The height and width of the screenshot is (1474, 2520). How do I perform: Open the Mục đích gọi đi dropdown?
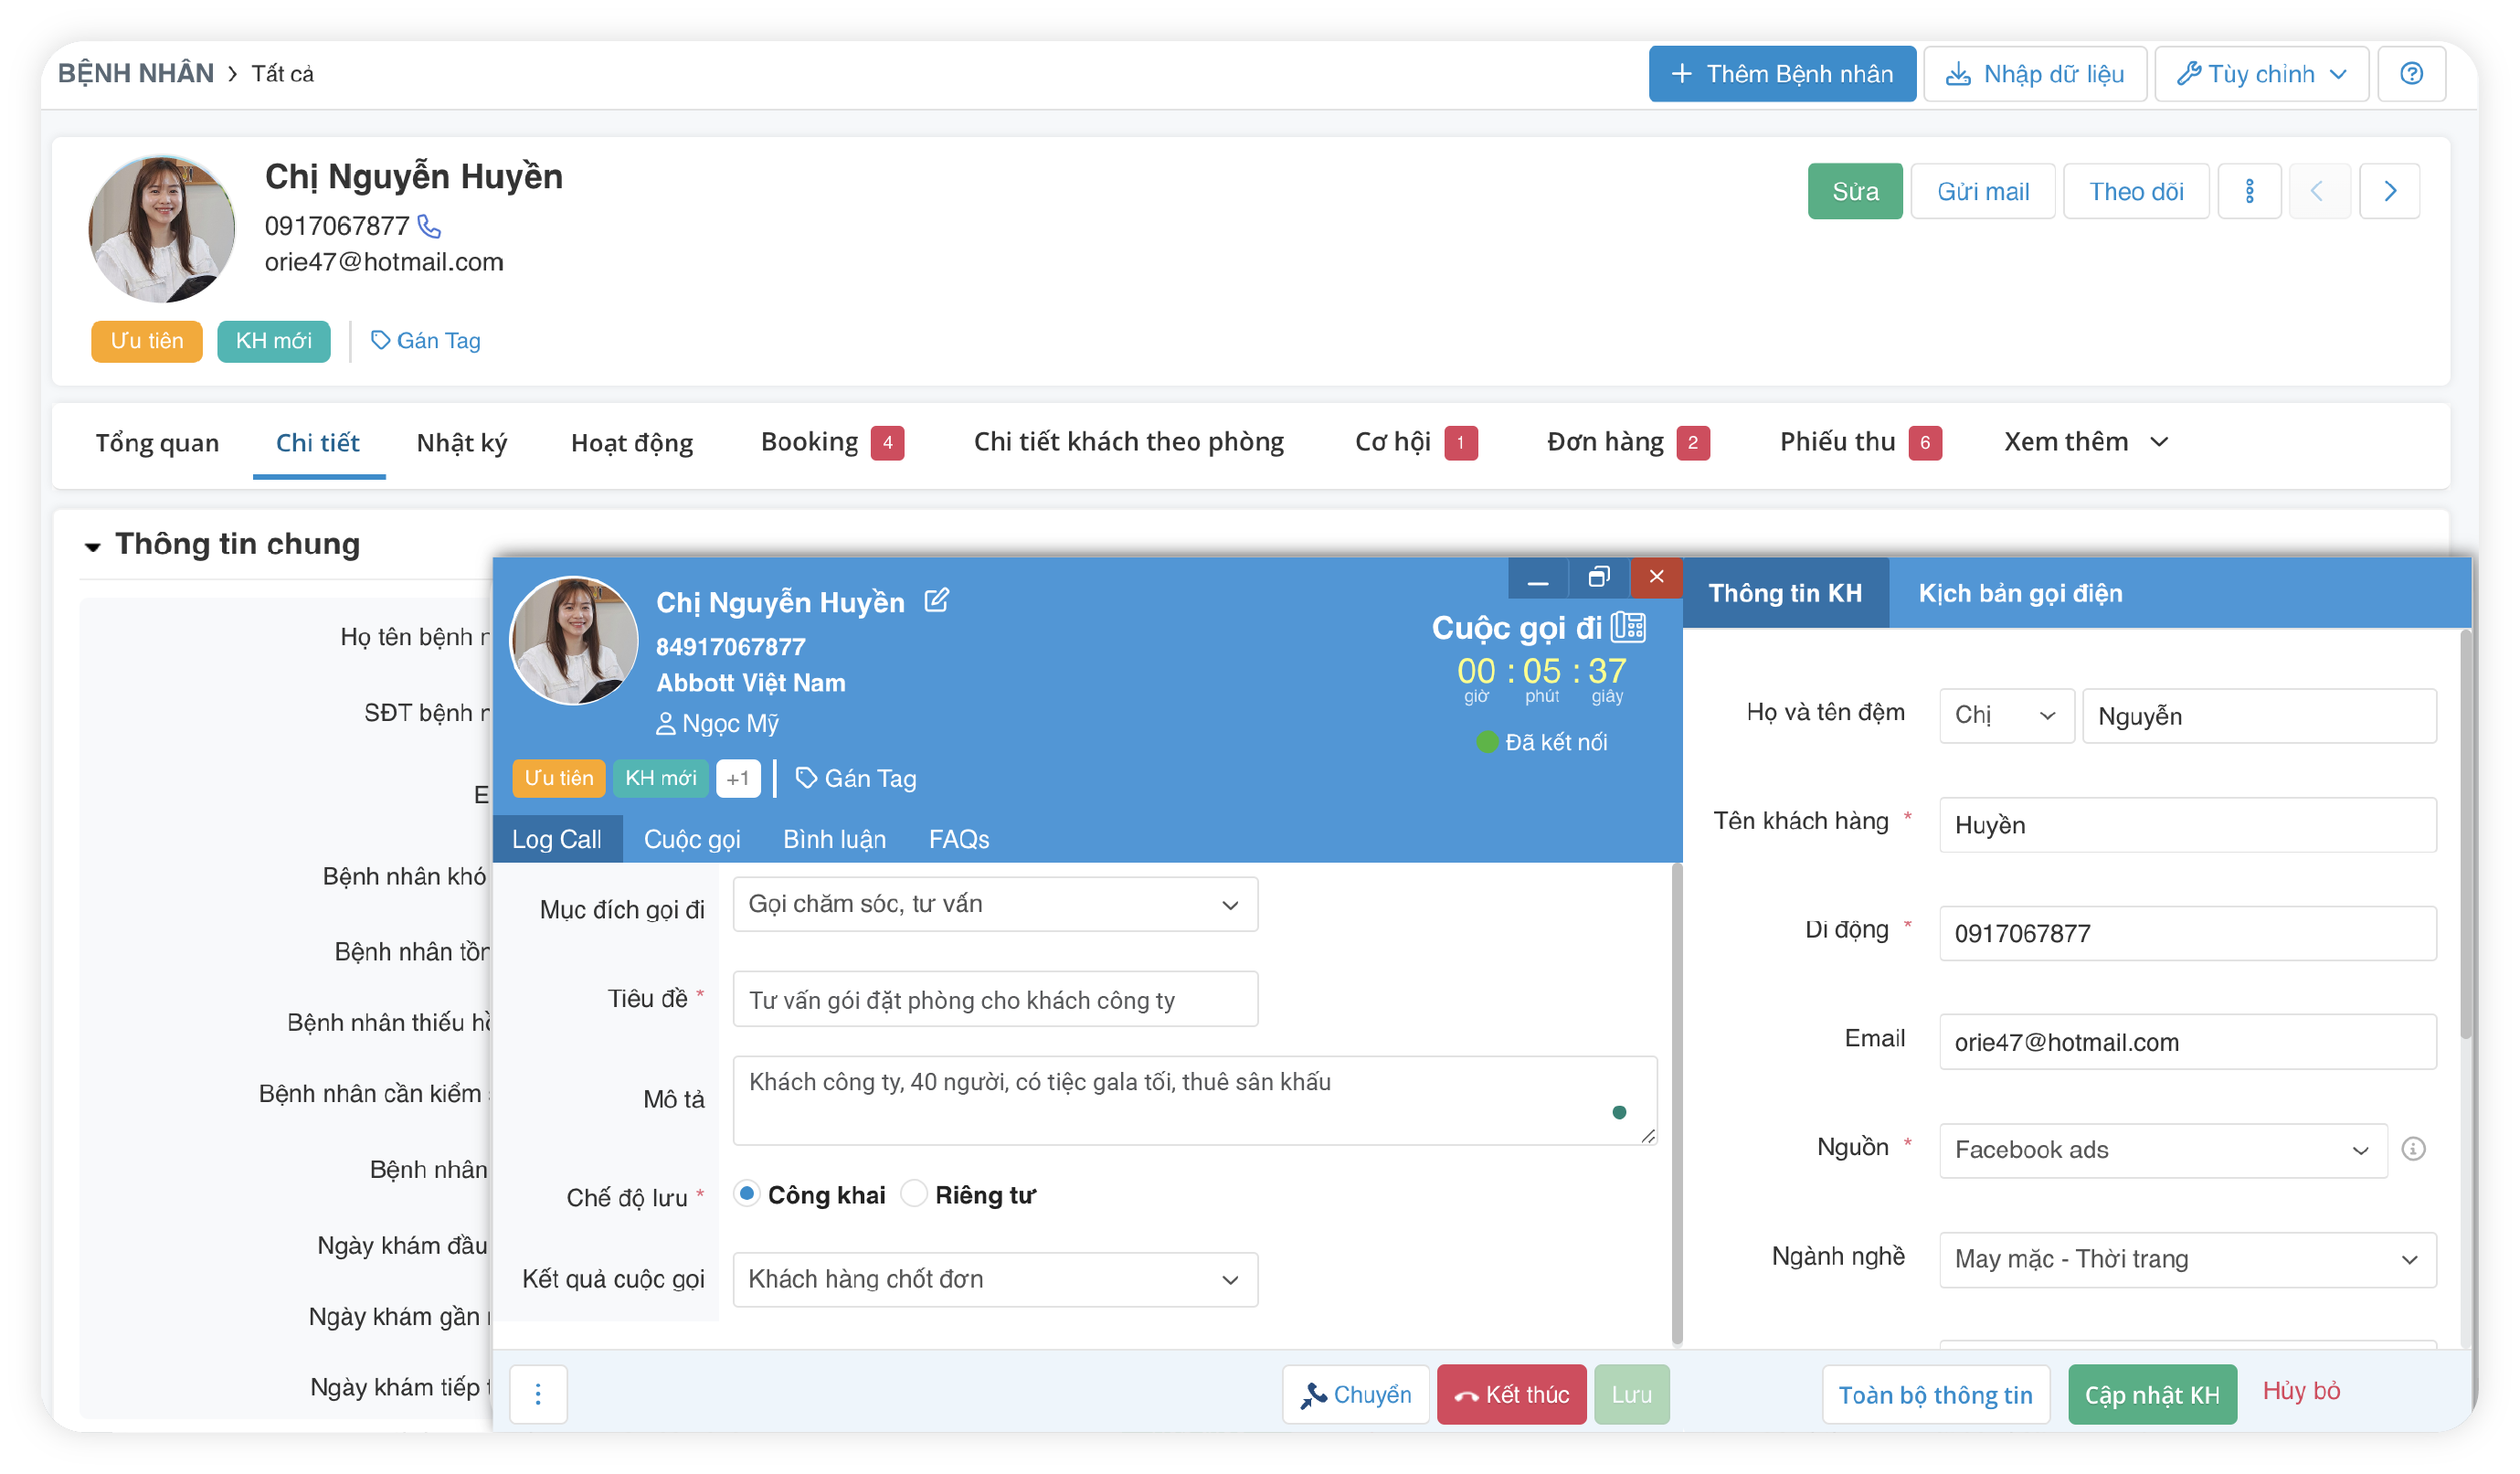tap(994, 904)
